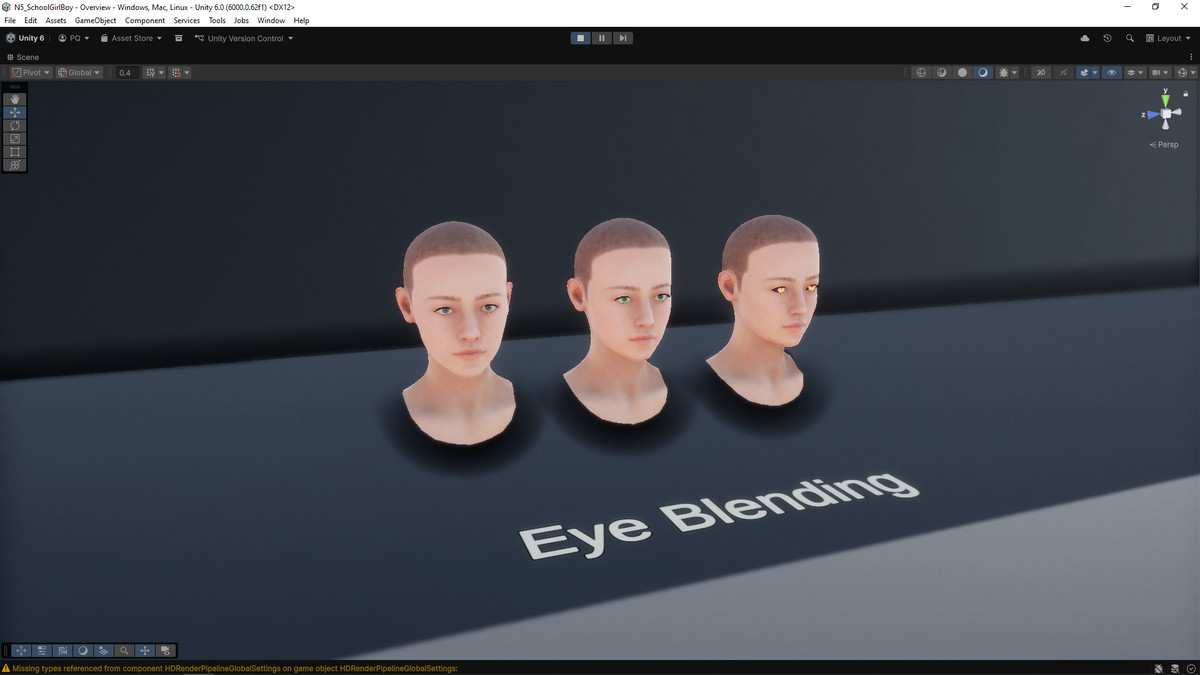
Task: Open the Undo History clock icon
Action: [x=1107, y=38]
